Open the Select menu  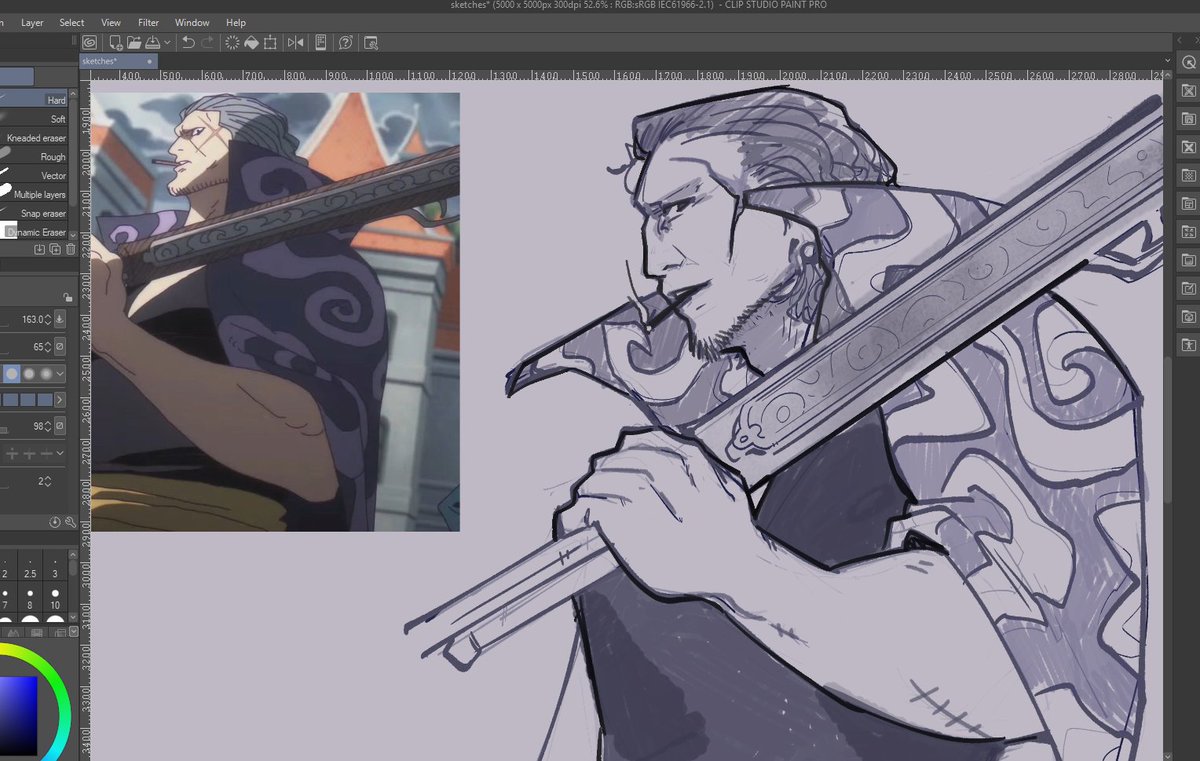tap(72, 22)
